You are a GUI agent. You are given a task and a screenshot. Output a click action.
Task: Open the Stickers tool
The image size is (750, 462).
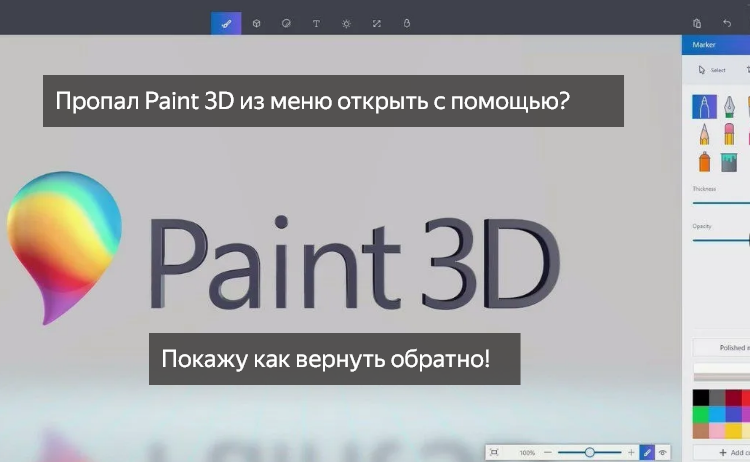coord(286,23)
